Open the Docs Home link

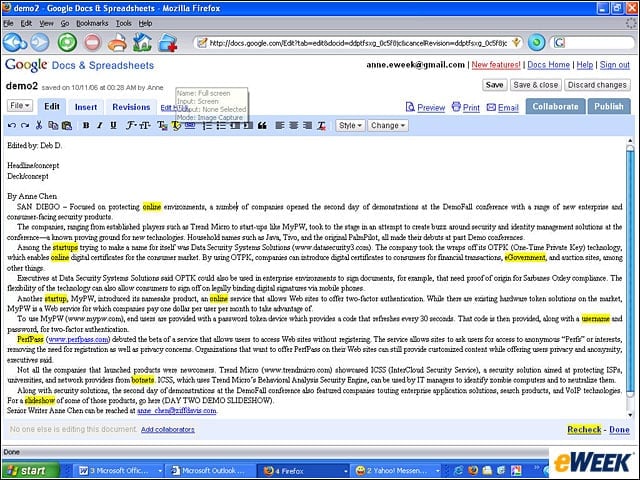548,65
